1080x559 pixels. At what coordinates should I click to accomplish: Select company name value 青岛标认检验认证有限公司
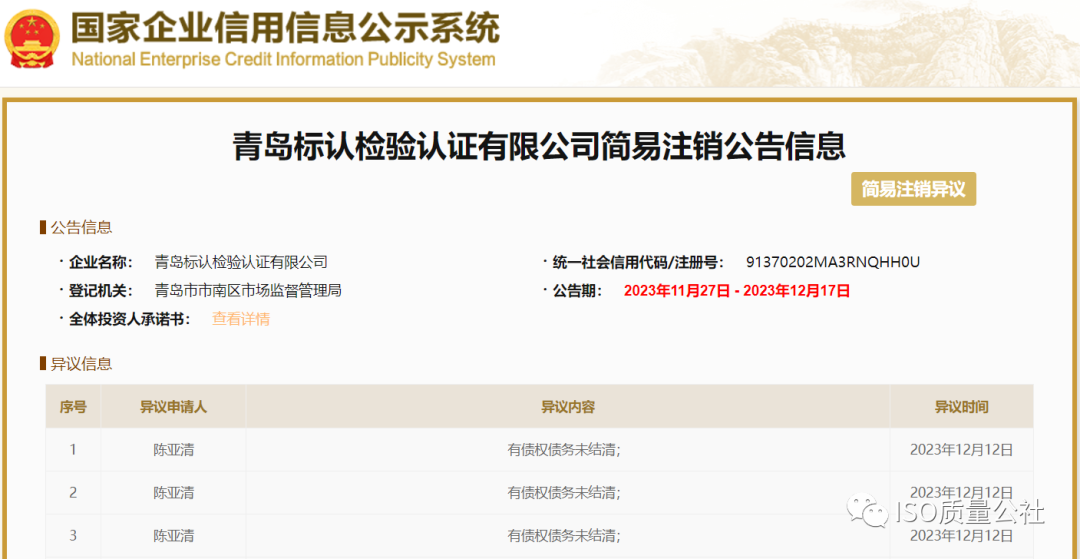241,262
